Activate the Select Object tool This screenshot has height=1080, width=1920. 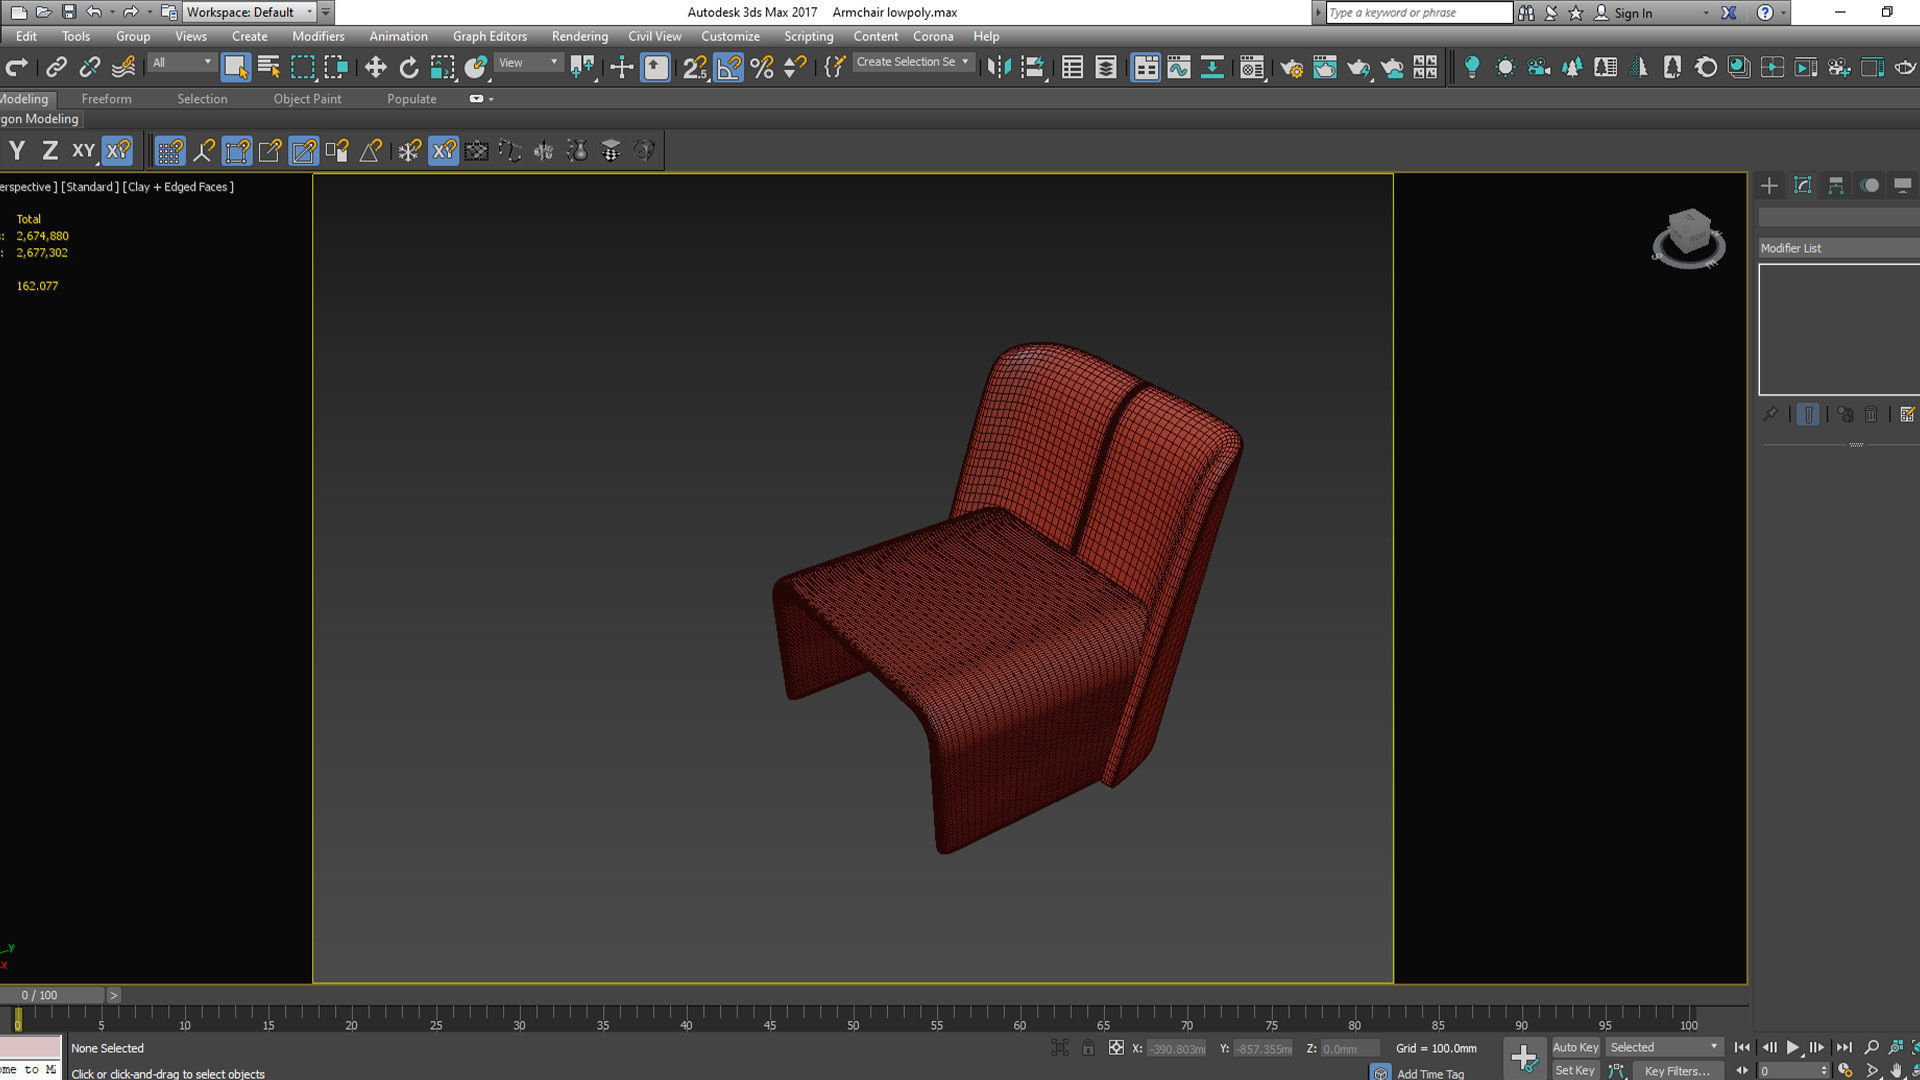click(x=235, y=67)
